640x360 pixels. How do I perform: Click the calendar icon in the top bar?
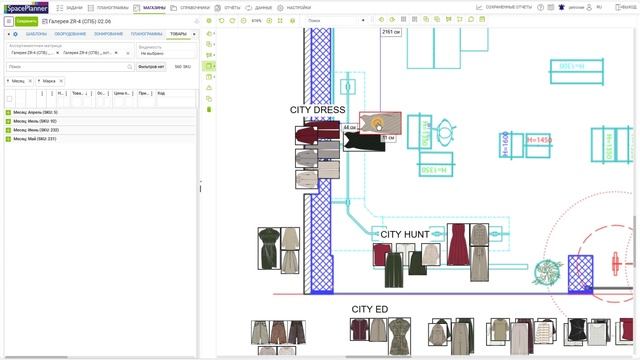tap(551, 7)
